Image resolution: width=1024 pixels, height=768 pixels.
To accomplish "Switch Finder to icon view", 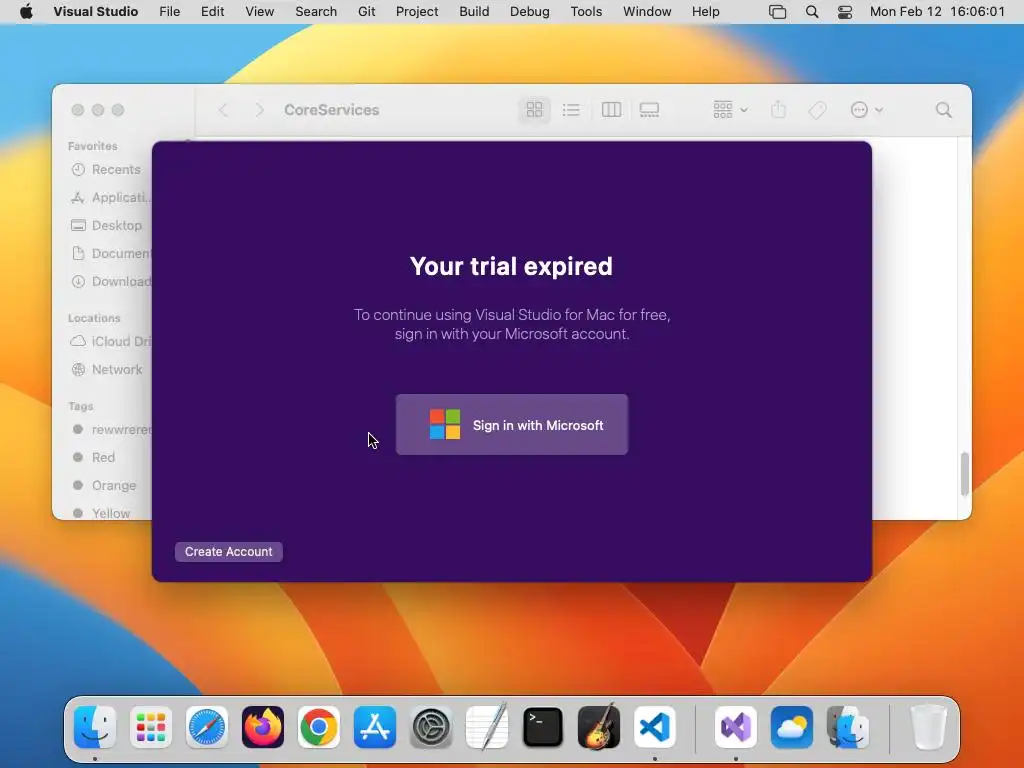I will click(534, 110).
